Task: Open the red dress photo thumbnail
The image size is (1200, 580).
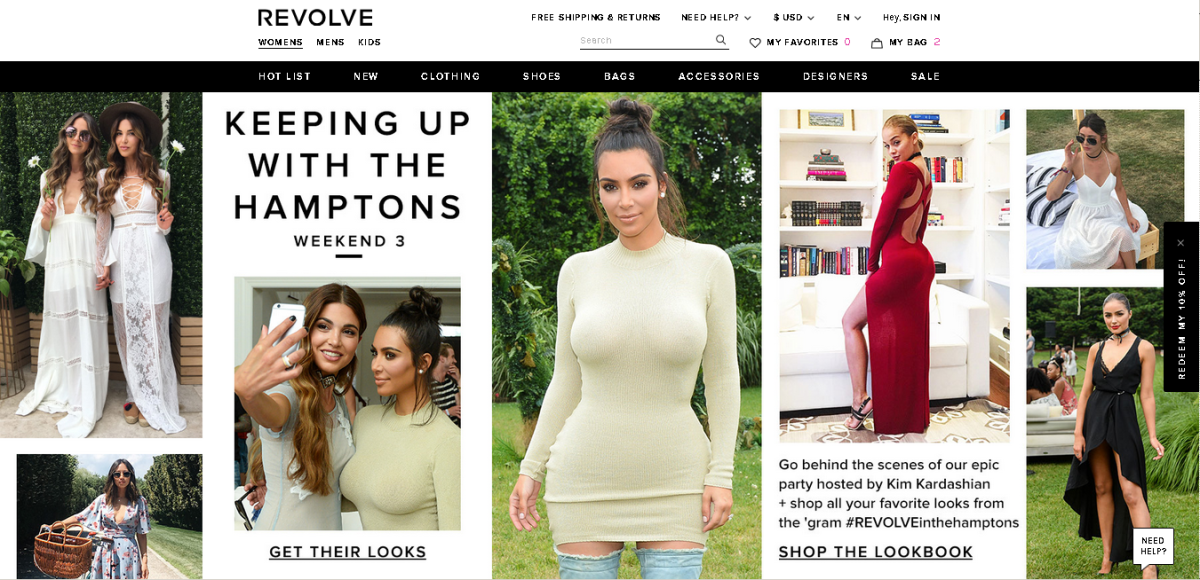Action: (x=895, y=276)
